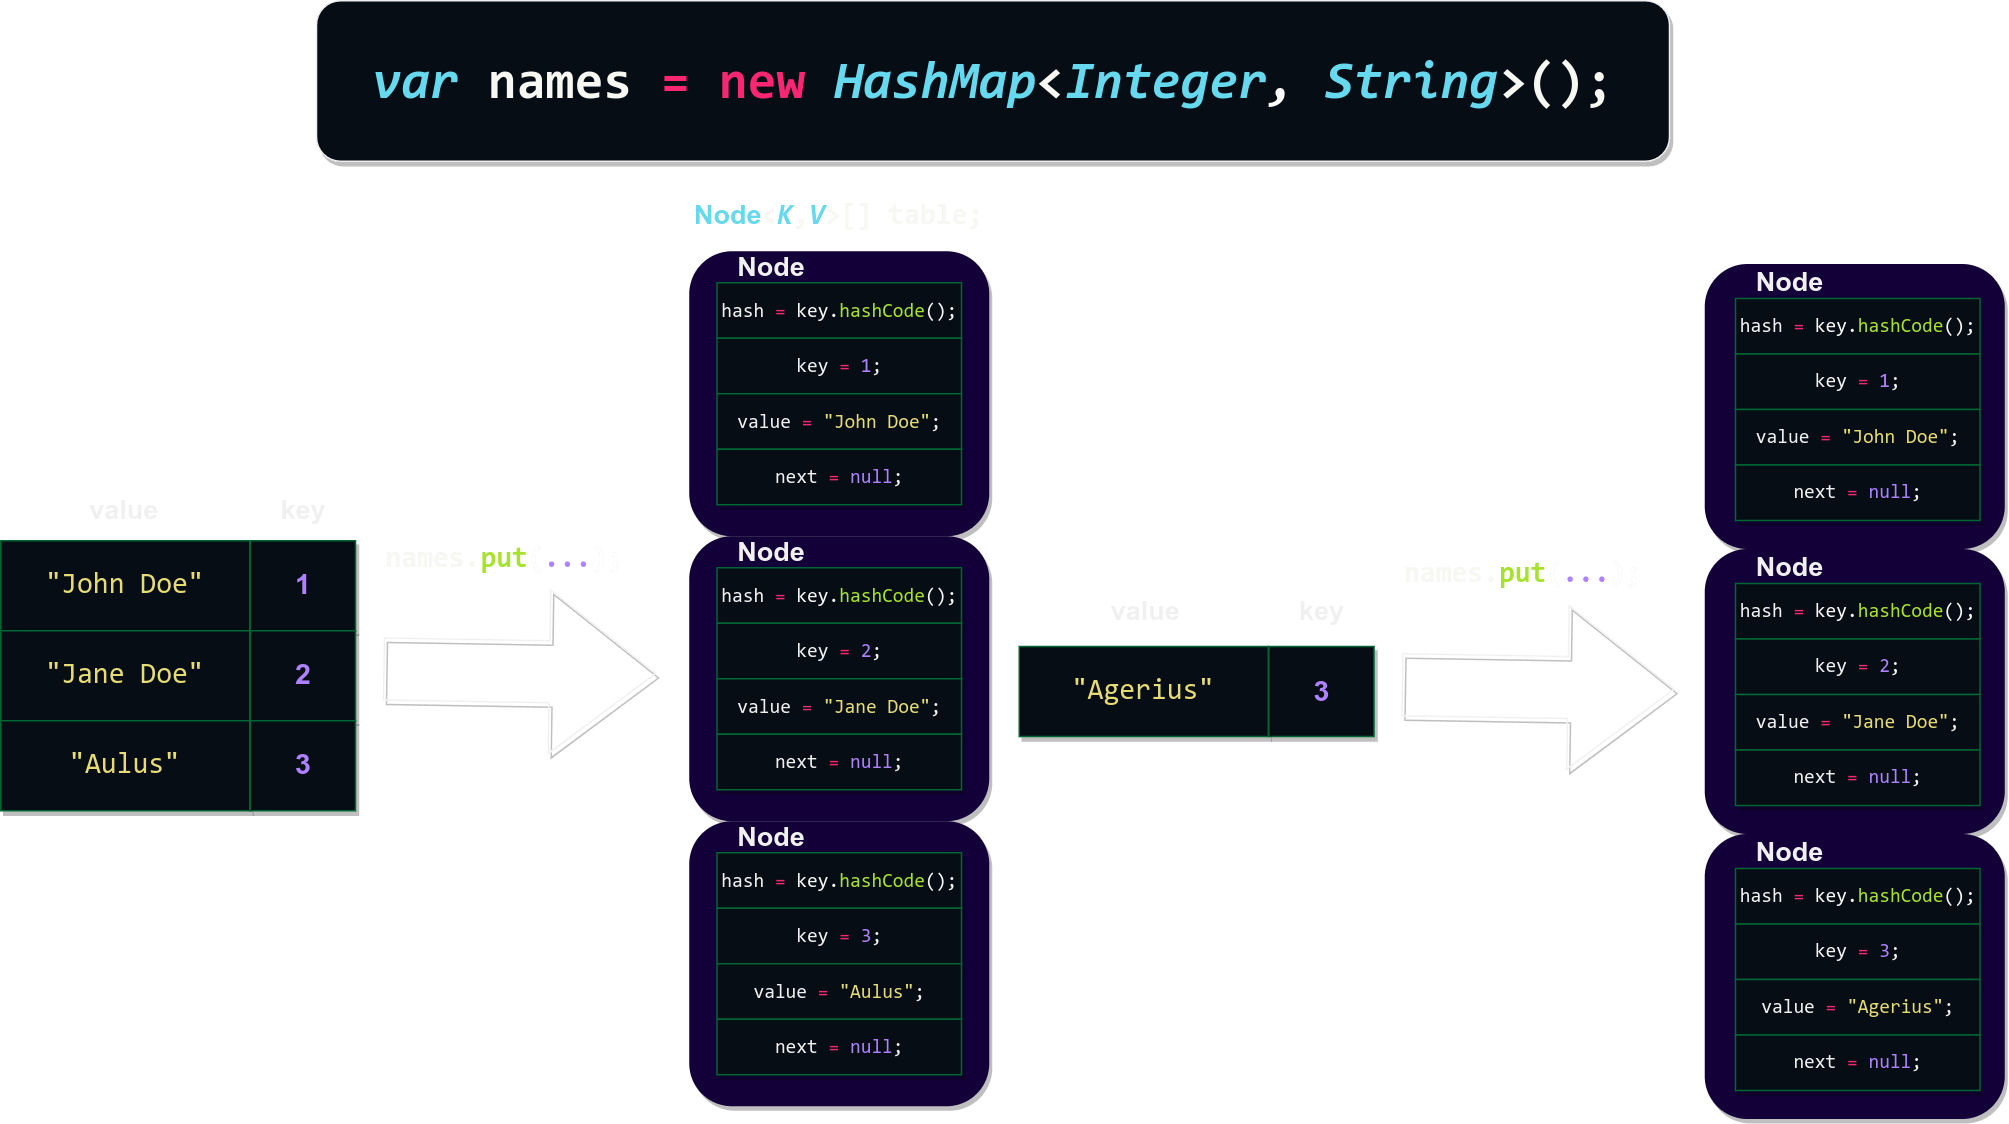Screen dimensions: 2009x1124
Task: Select the key cell '3' beside "Aulus"
Action: (303, 765)
